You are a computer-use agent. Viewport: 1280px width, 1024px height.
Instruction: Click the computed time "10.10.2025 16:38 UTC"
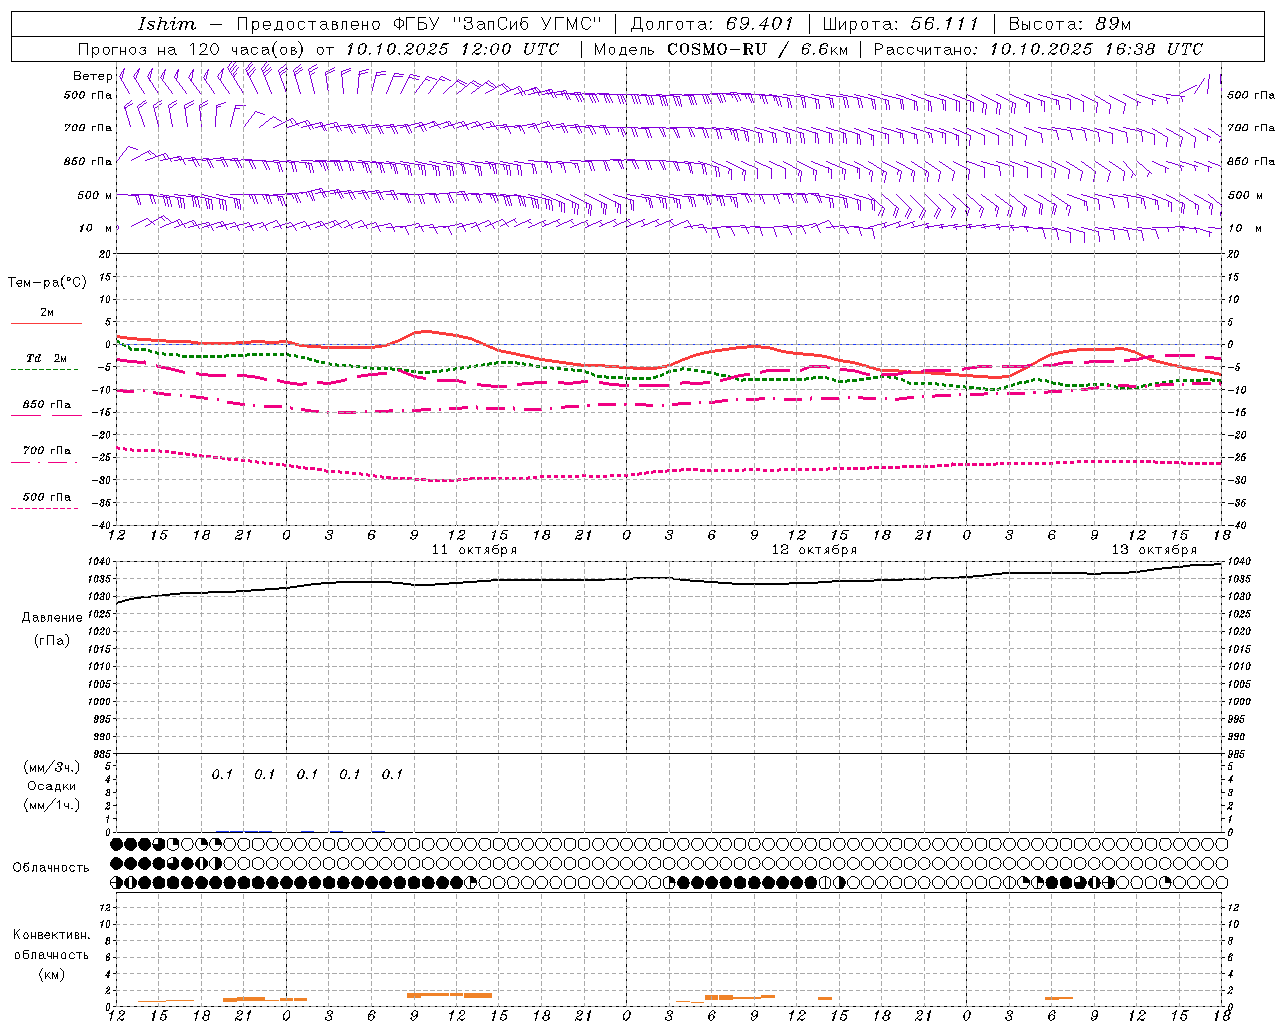1096,49
